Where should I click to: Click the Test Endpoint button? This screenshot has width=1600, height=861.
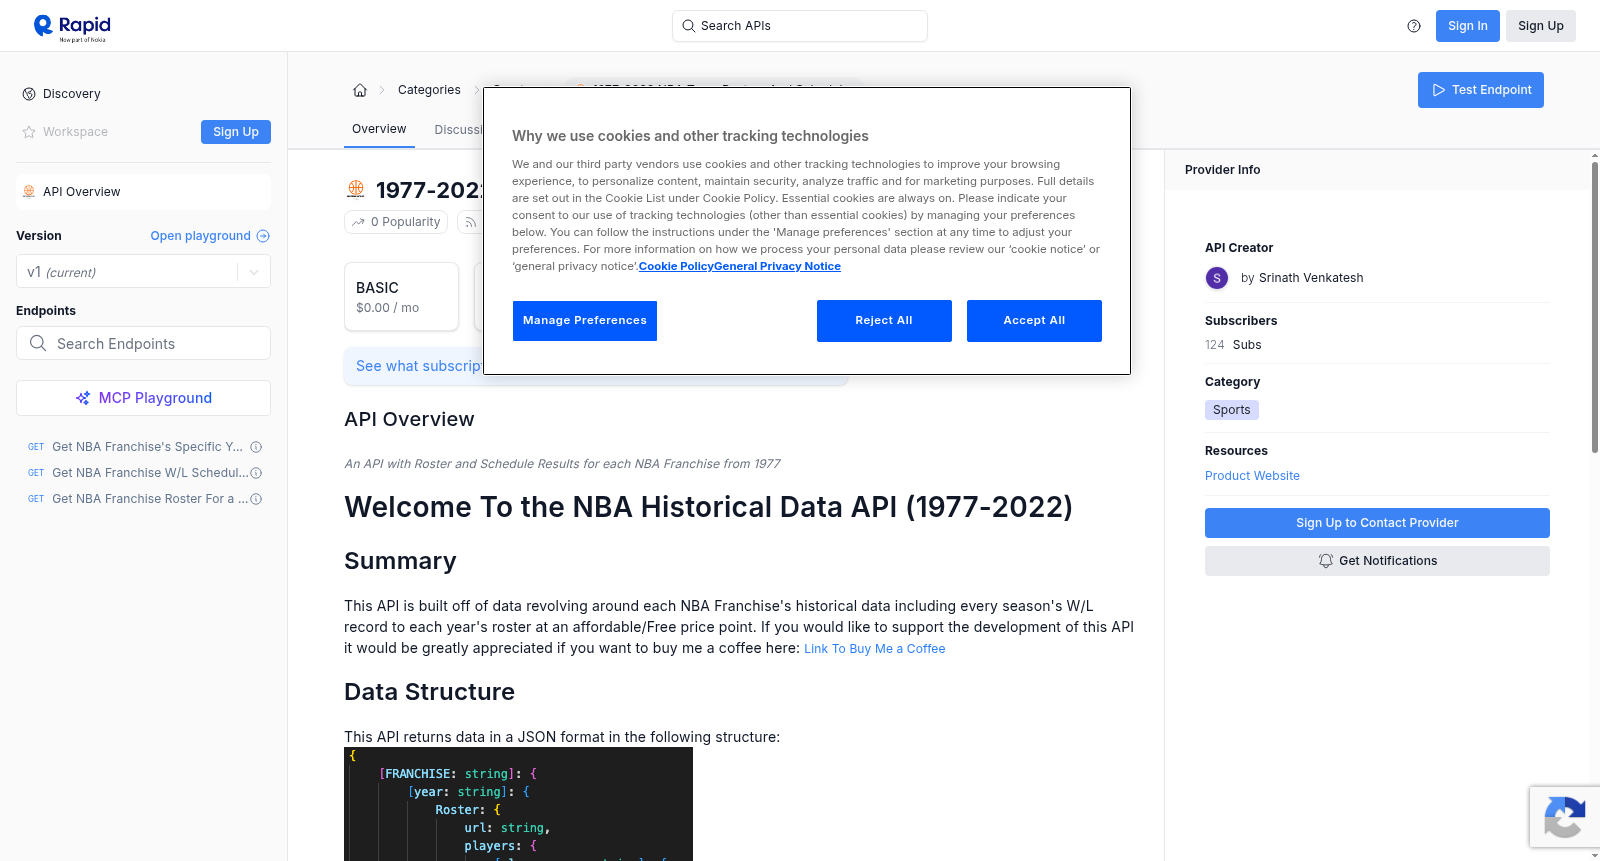pyautogui.click(x=1481, y=90)
